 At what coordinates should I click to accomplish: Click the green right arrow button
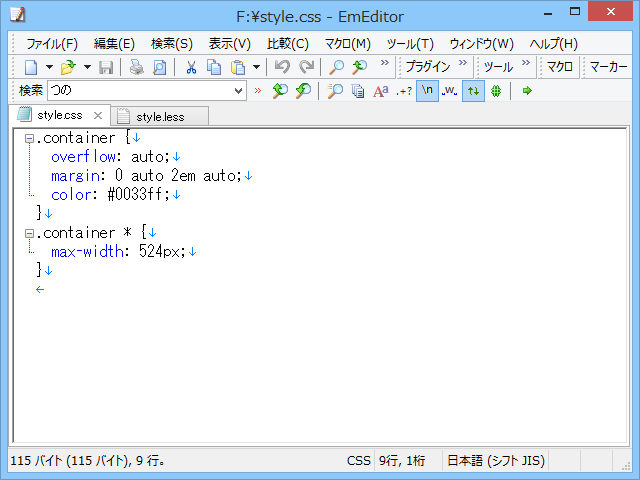(527, 91)
